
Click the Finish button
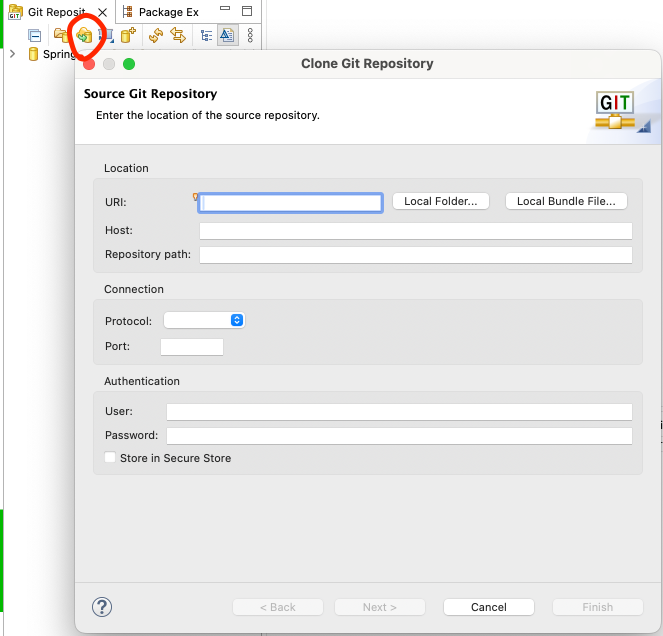pos(597,607)
